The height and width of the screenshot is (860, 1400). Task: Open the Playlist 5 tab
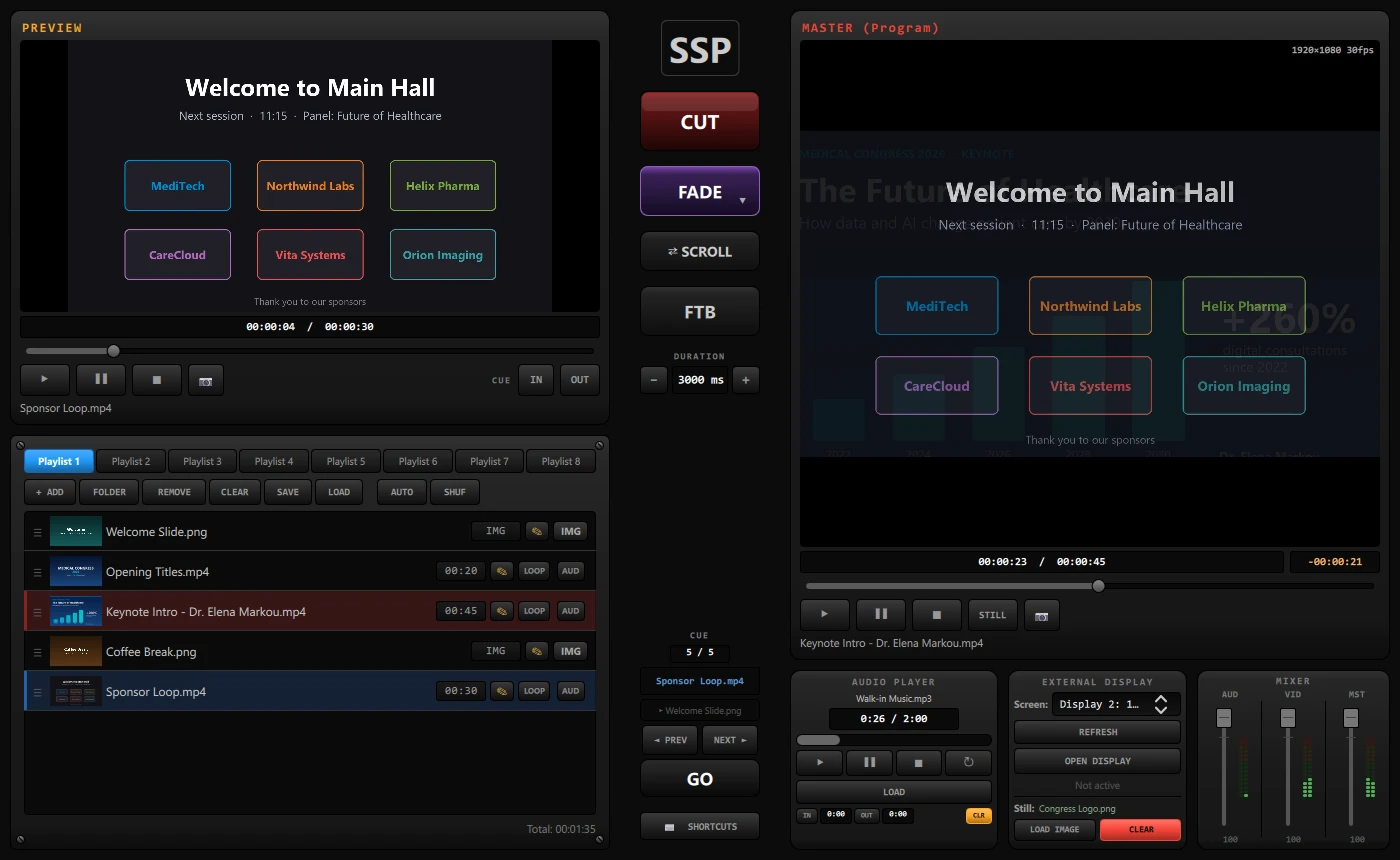tap(346, 461)
